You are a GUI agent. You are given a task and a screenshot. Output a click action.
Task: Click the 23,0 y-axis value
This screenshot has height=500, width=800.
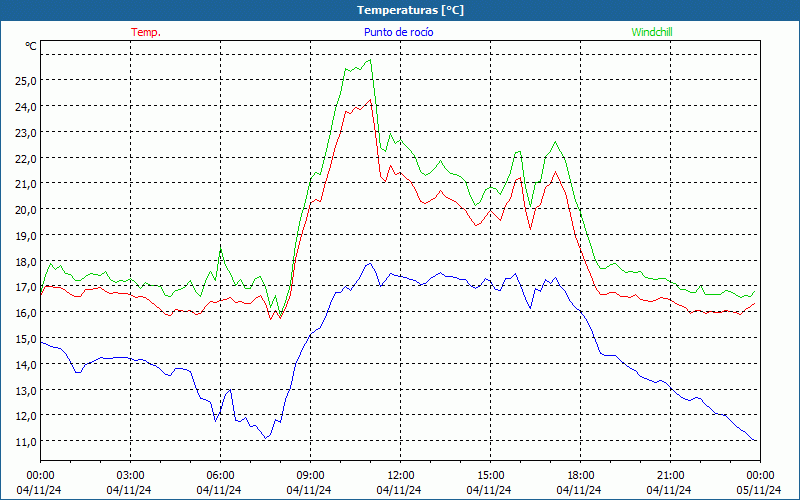24,132
